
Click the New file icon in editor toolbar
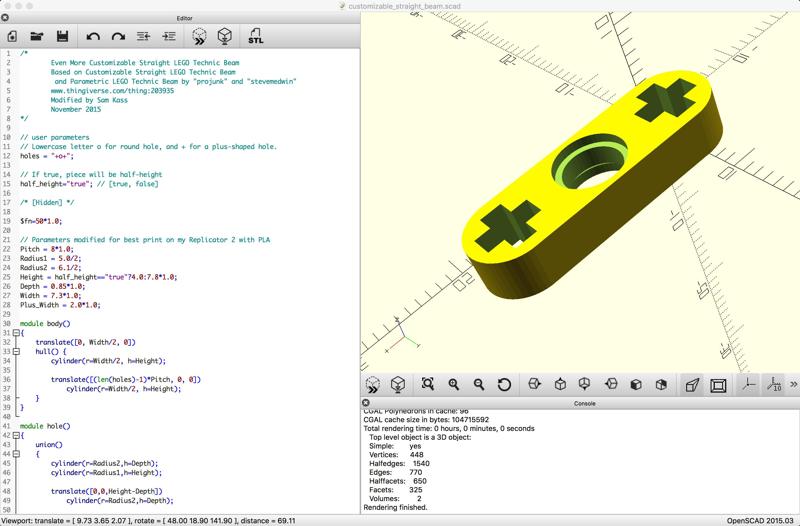12,36
